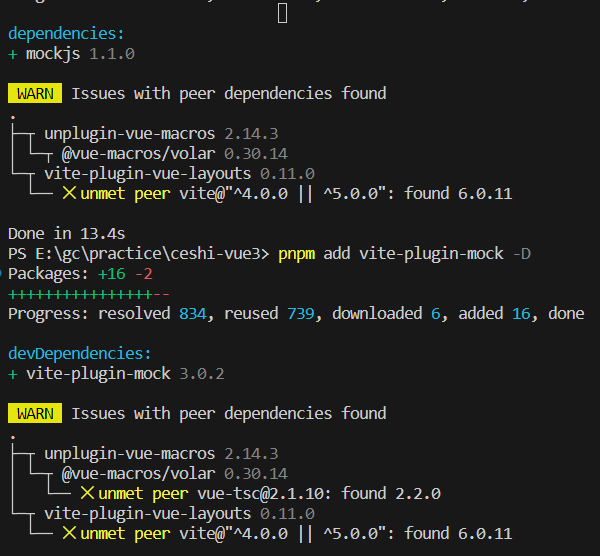Image resolution: width=600 pixels, height=556 pixels.
Task: Click the green plus-sign progress bar line
Action: click(89, 294)
